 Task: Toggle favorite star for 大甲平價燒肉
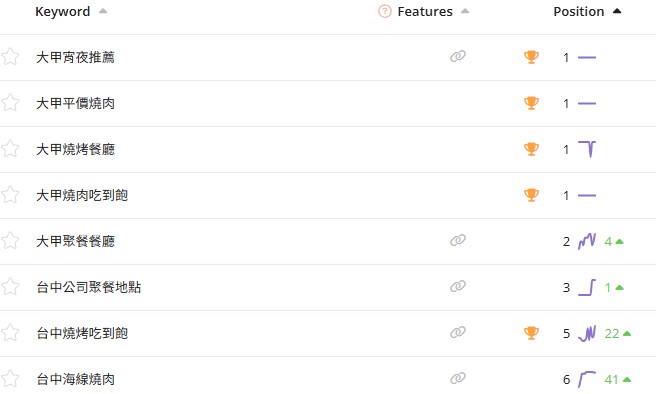(10, 103)
